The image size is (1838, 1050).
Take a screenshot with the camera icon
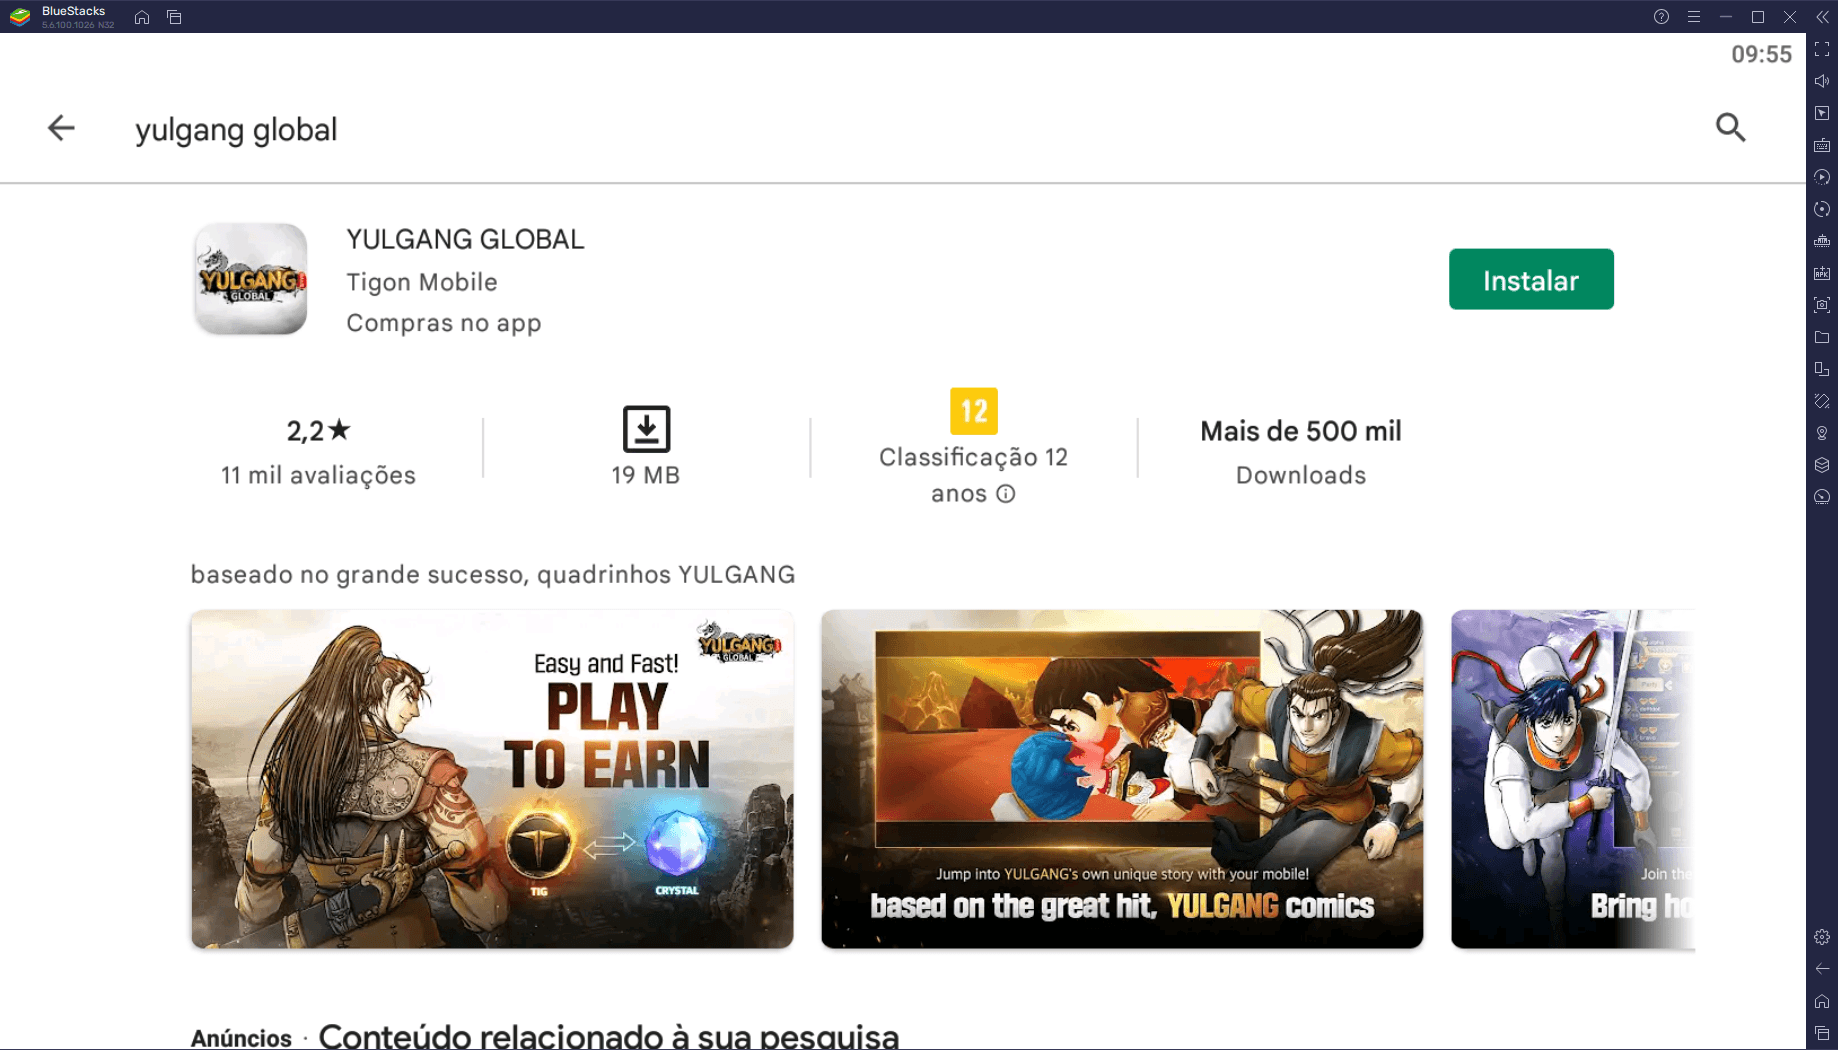1822,305
